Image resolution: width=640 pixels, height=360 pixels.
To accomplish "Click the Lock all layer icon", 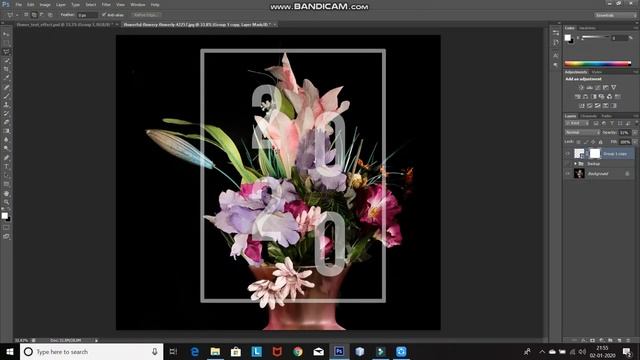I will (600, 142).
